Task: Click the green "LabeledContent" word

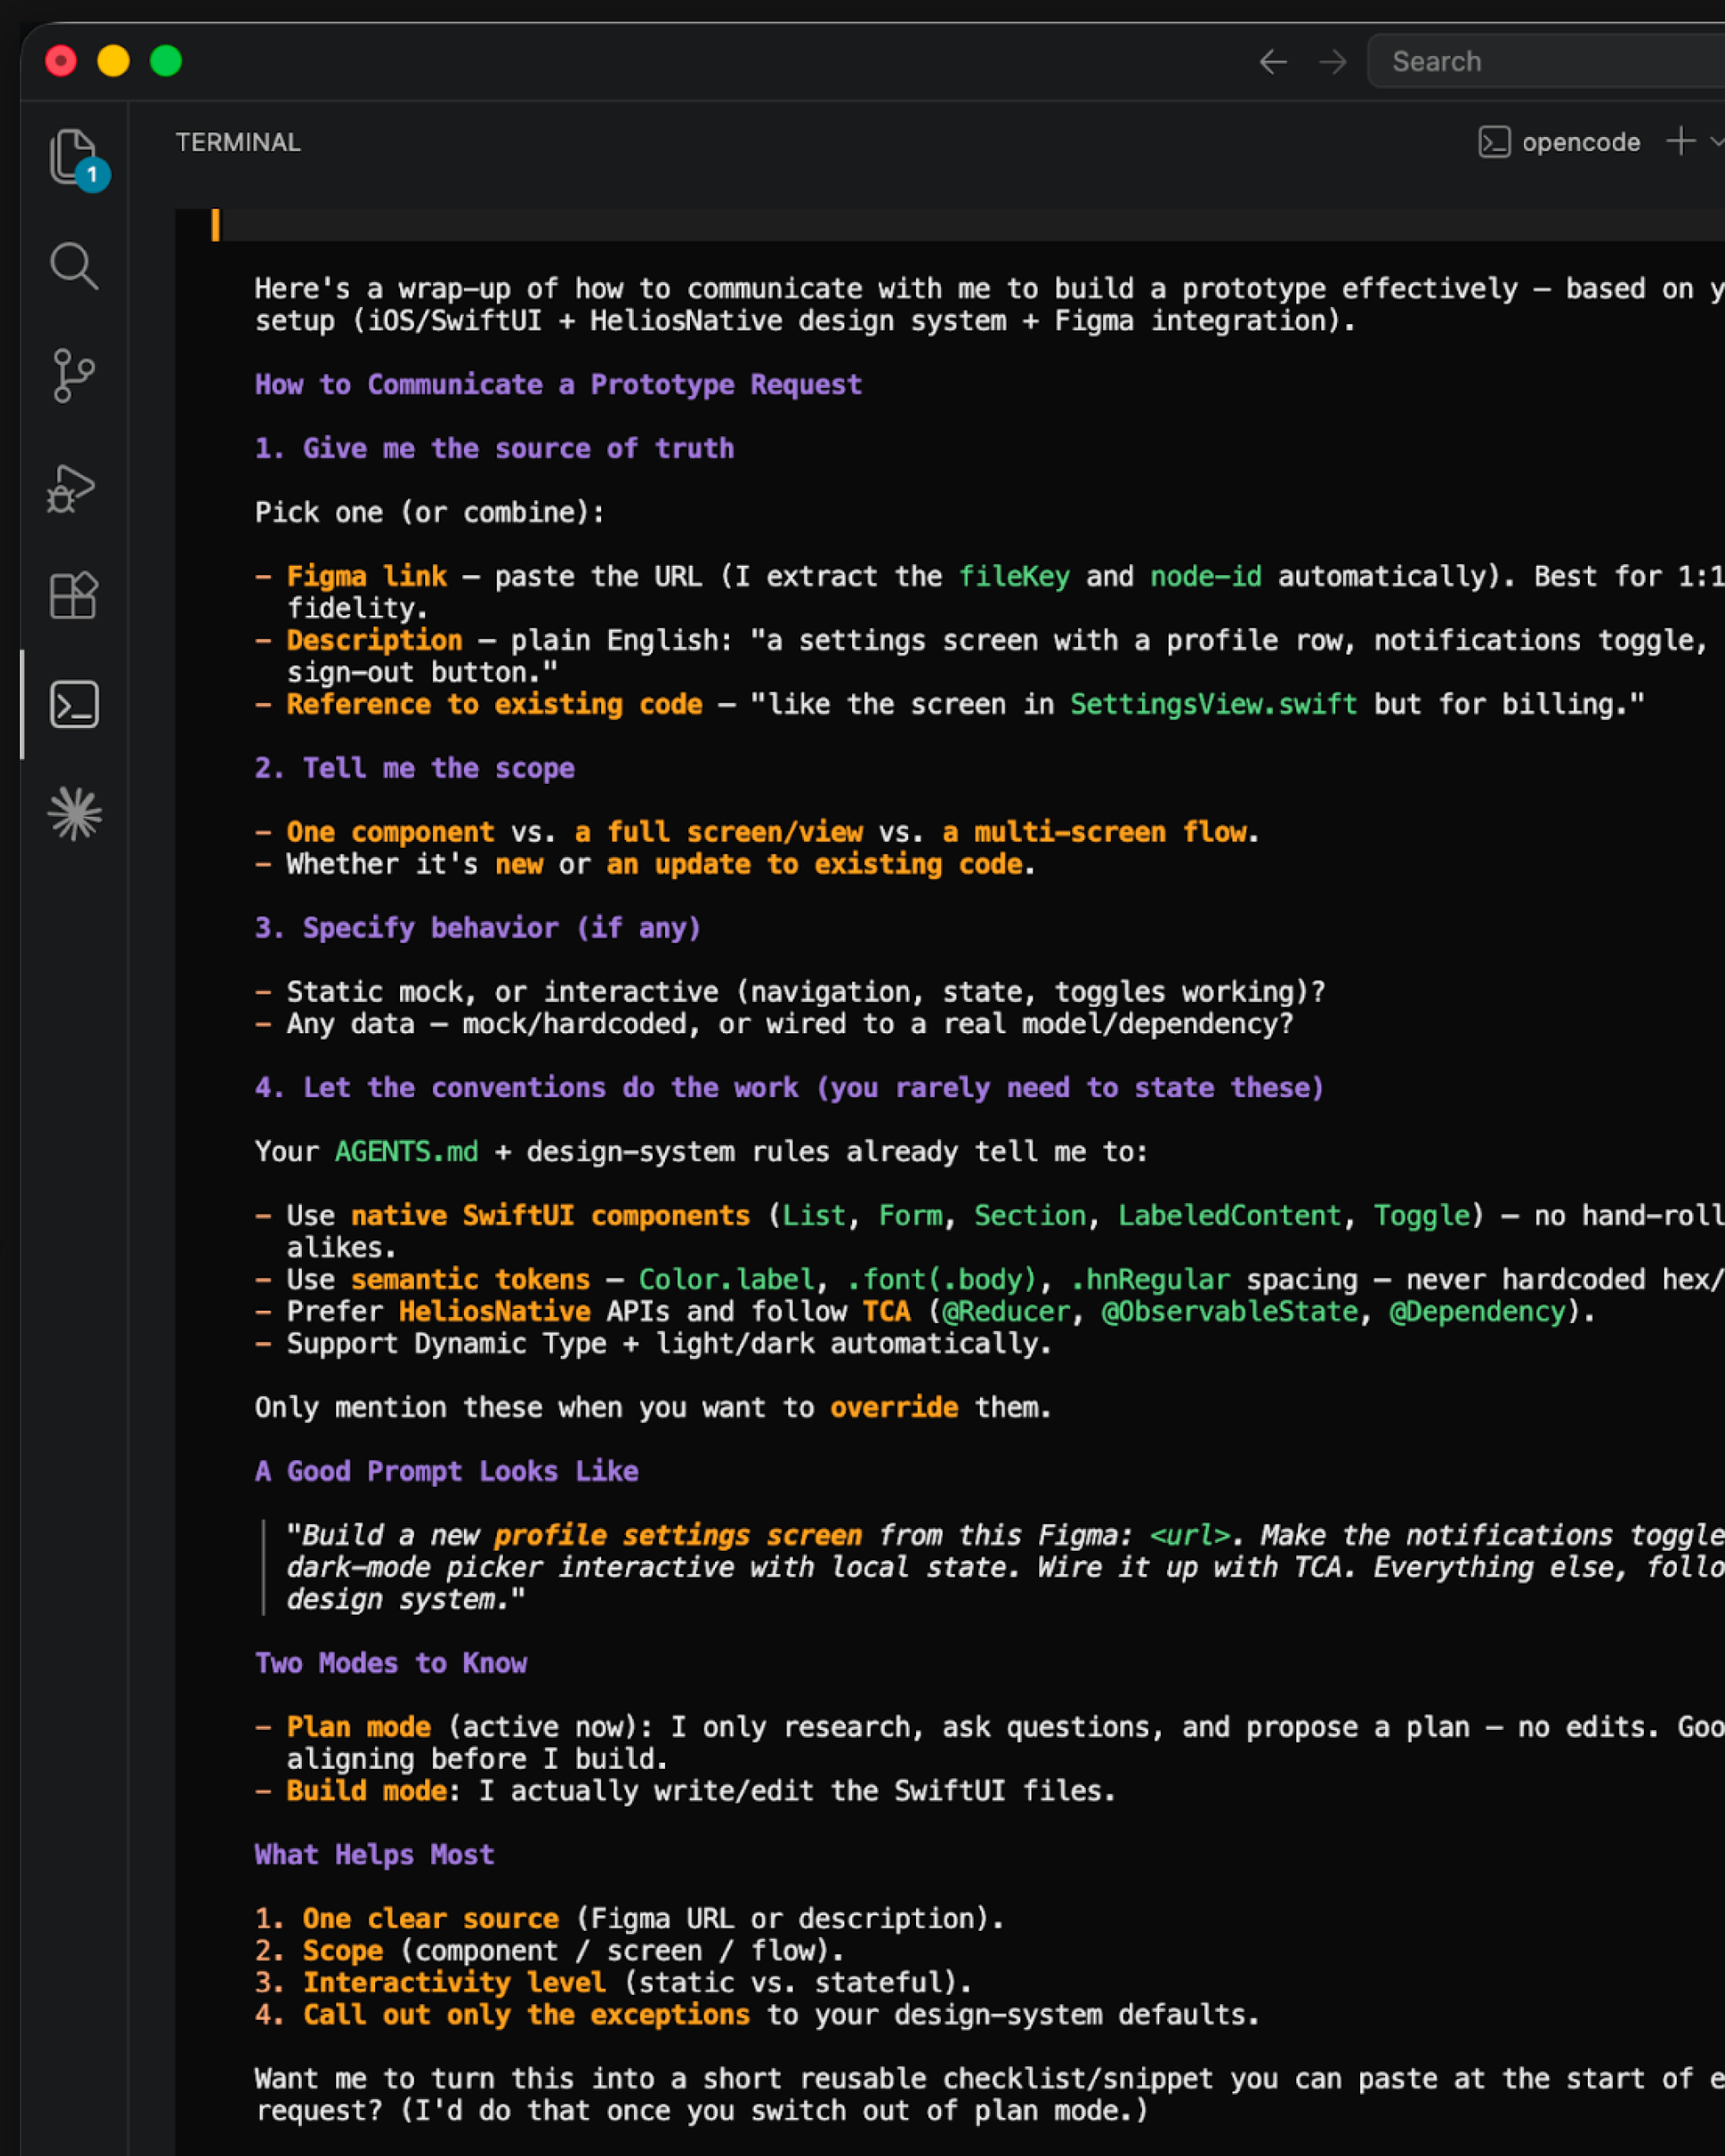Action: [x=1230, y=1216]
